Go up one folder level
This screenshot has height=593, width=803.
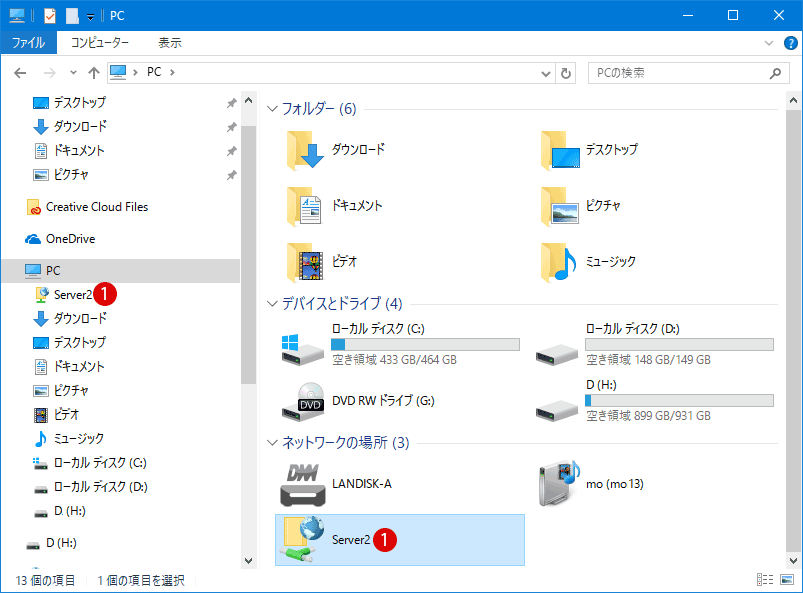94,73
